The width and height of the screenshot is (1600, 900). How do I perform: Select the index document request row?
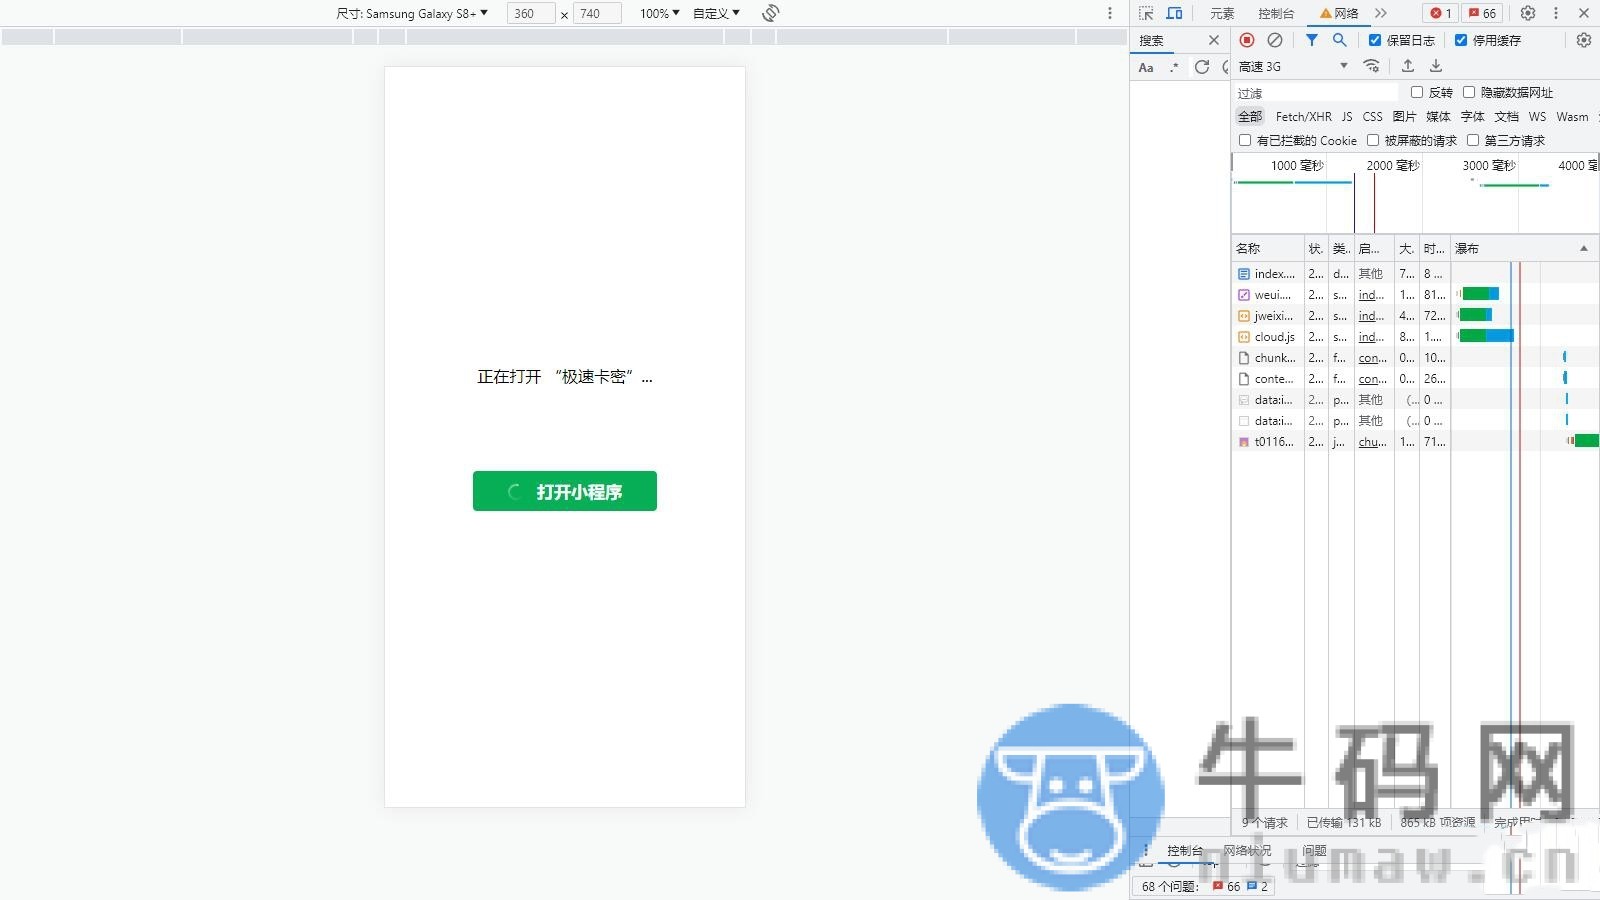[x=1415, y=273]
